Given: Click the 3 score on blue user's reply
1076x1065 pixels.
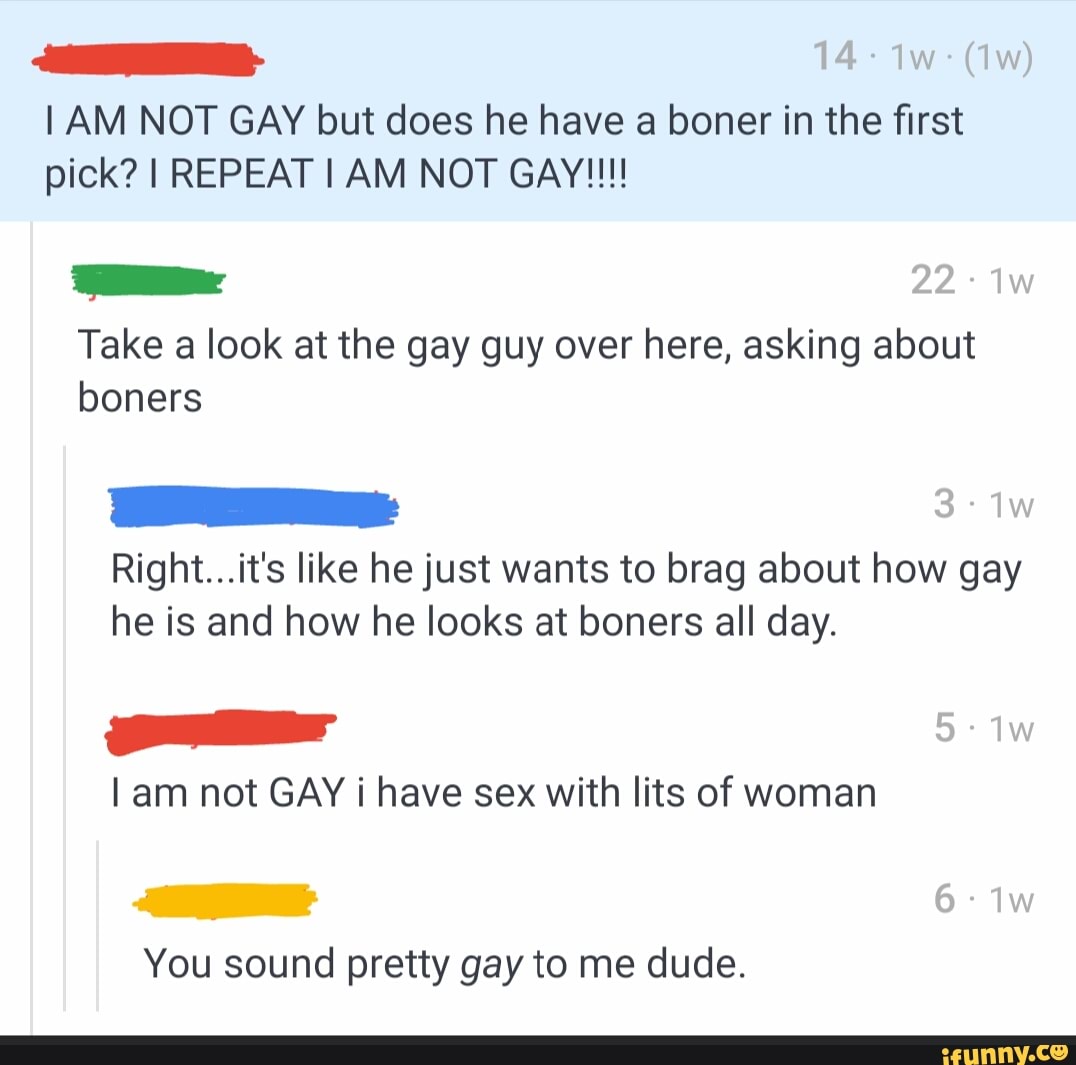Looking at the screenshot, I should point(944,504).
